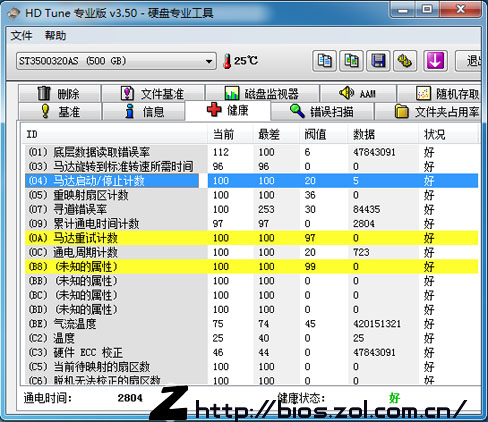Click the green 好 health status value
This screenshot has height=422, width=488.
[x=395, y=398]
